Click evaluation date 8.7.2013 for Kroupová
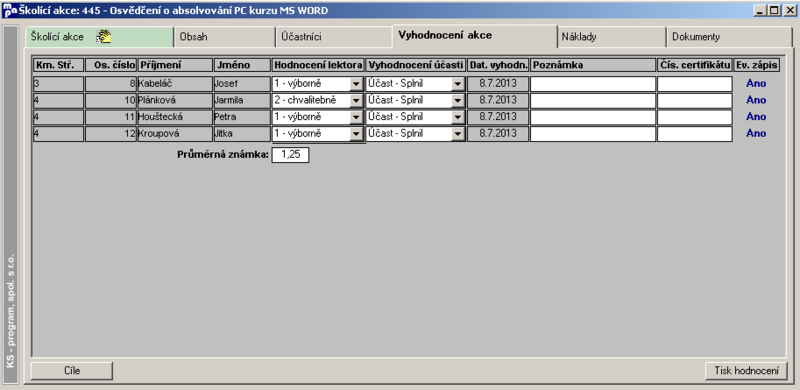800x390 pixels. 498,134
